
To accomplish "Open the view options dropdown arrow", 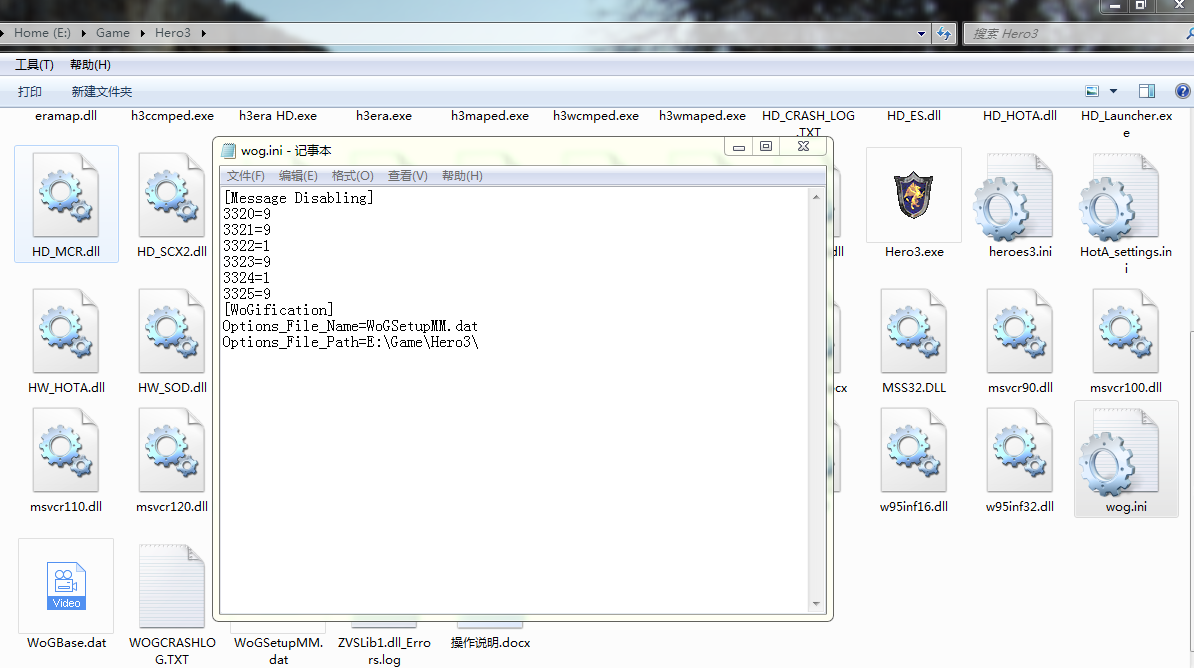I will [x=1113, y=91].
